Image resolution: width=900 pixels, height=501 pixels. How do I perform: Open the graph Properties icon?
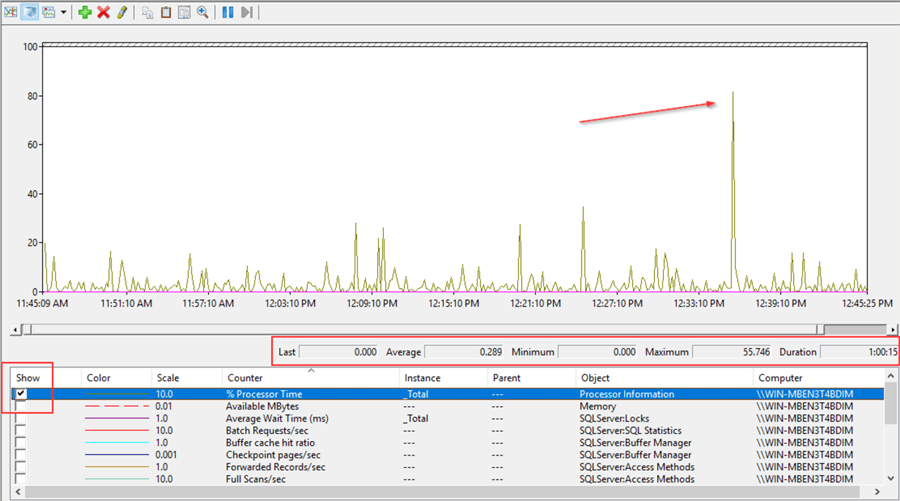[x=184, y=12]
